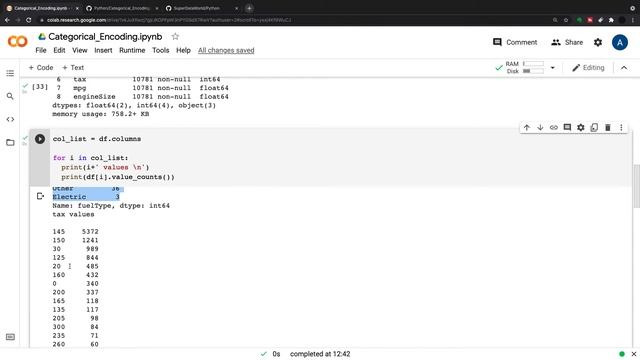The width and height of the screenshot is (640, 360).
Task: Switch to the second GitHub browser tab
Action: pos(122,8)
